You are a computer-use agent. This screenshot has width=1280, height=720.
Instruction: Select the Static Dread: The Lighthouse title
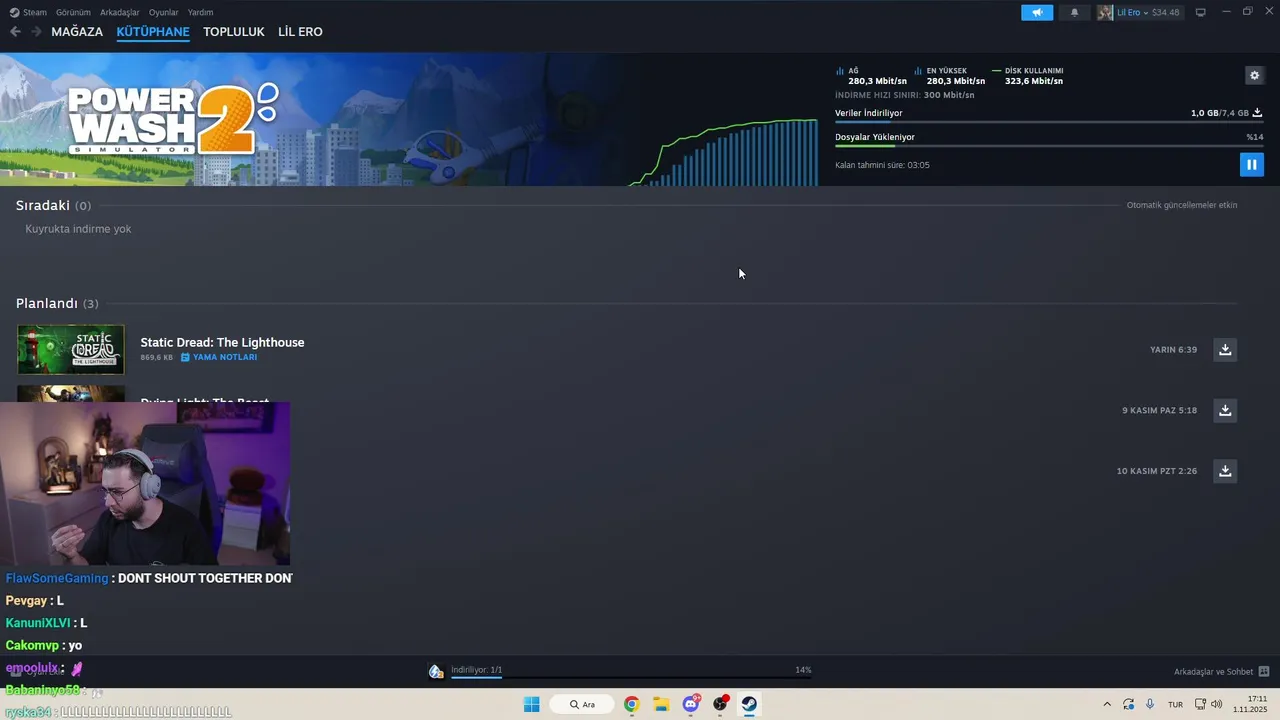[222, 342]
